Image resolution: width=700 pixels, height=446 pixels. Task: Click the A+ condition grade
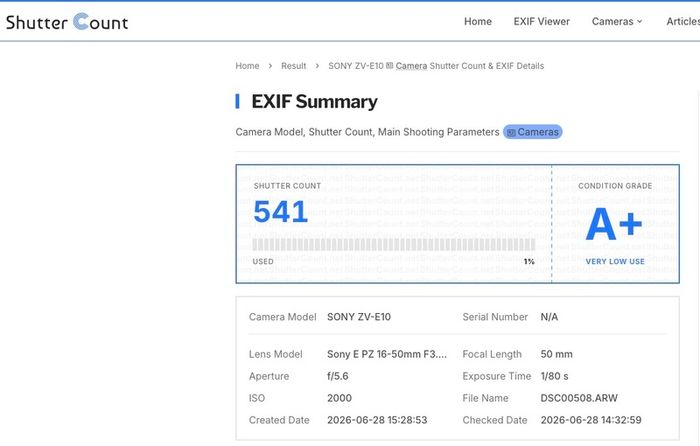(x=614, y=223)
